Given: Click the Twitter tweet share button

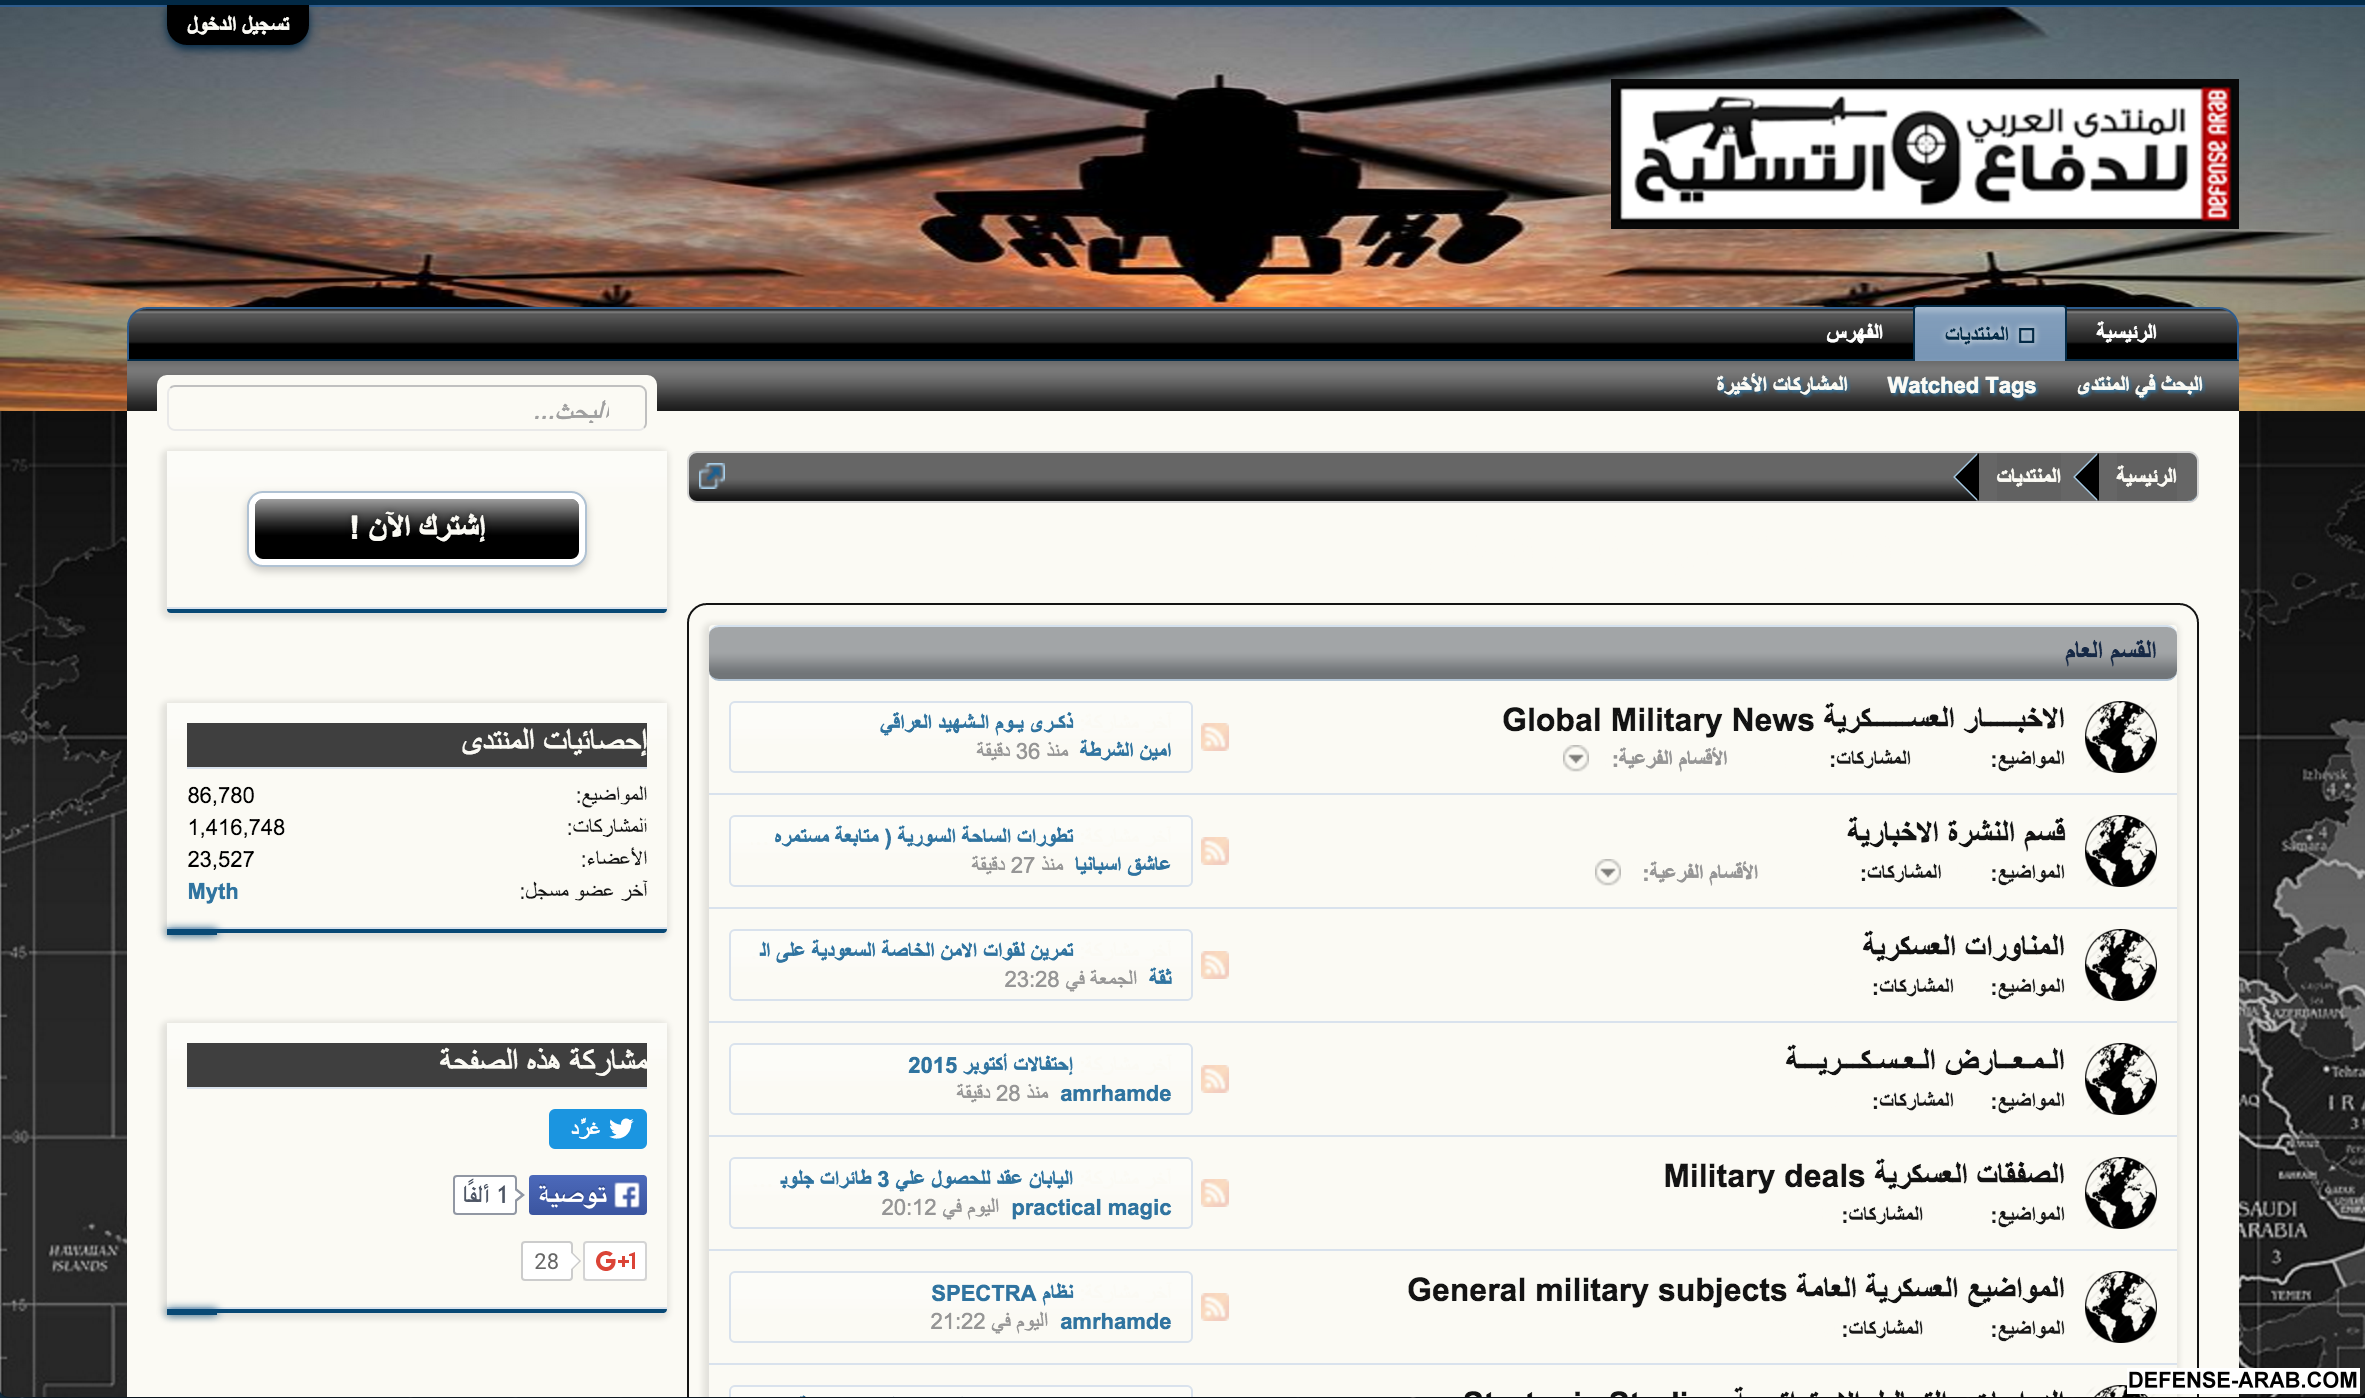Looking at the screenshot, I should 598,1129.
